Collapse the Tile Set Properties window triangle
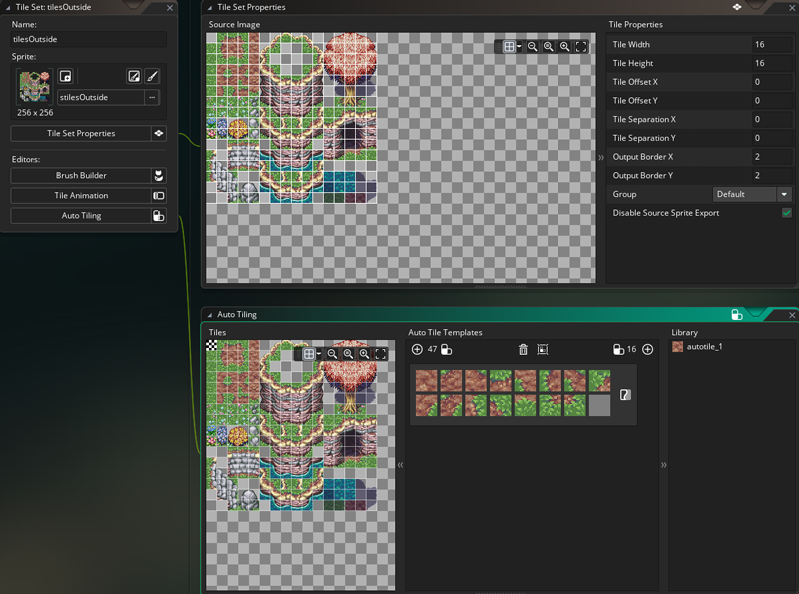This screenshot has width=799, height=594. click(x=209, y=8)
